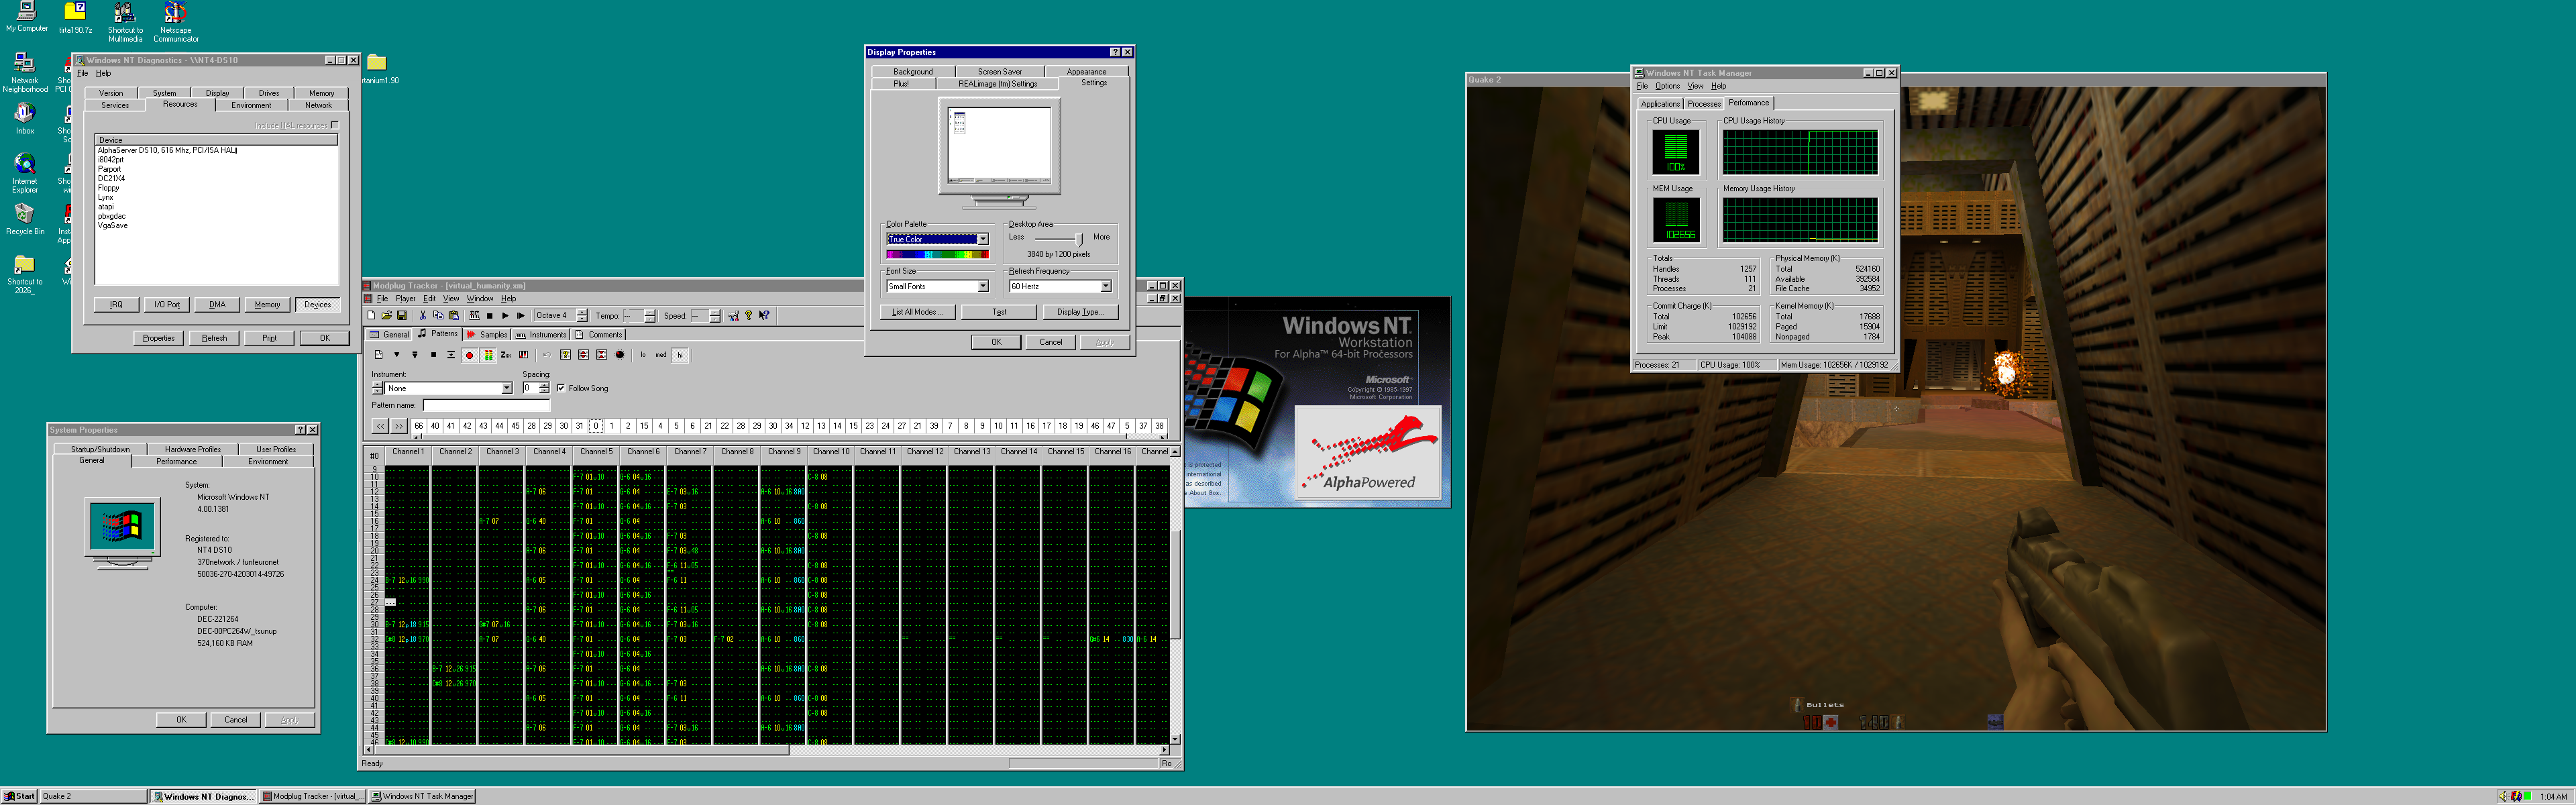Toggle Include HAL resources checkbox
Screen dimensions: 2576x805
pos(335,125)
